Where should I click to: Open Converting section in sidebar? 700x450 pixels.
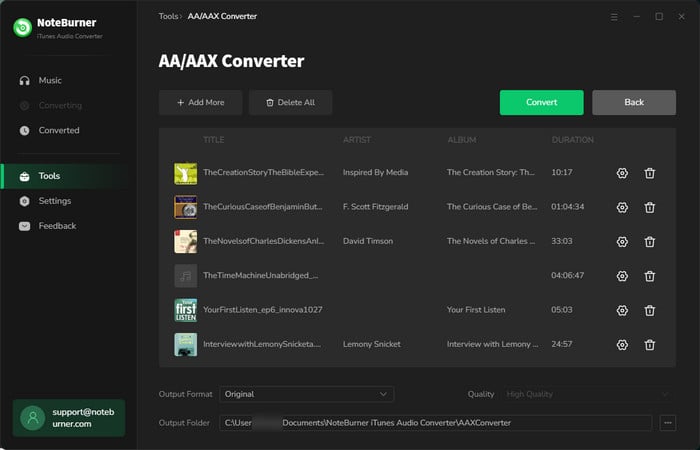click(x=69, y=105)
